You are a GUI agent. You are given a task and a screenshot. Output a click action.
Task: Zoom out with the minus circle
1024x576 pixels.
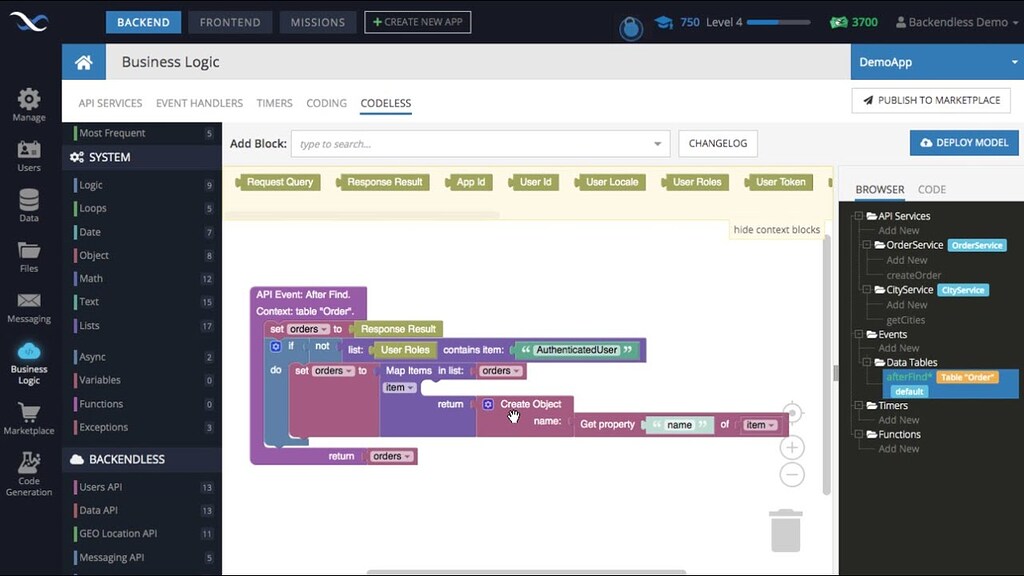(792, 475)
